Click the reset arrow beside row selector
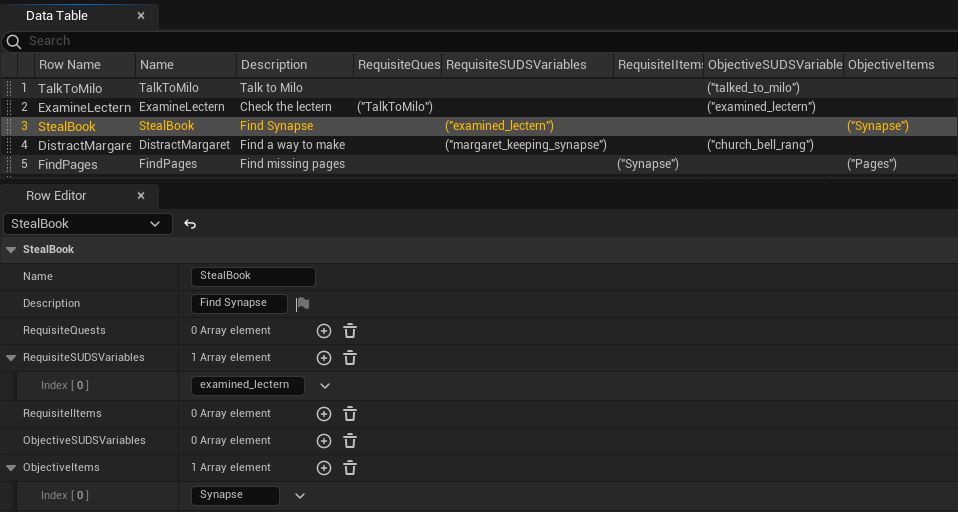The image size is (958, 512). (190, 224)
